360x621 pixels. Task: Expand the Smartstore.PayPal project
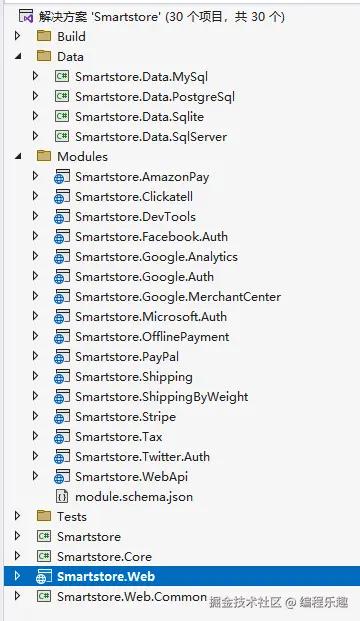click(35, 356)
